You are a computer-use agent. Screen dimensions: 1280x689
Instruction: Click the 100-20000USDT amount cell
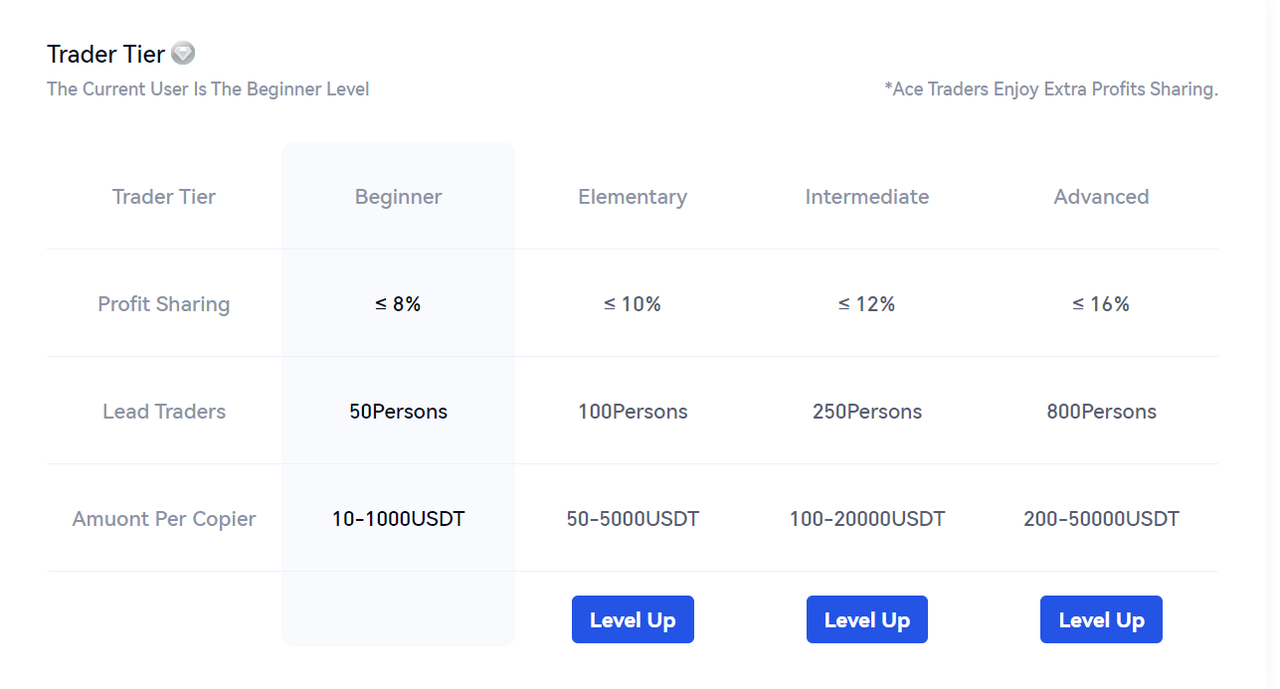pyautogui.click(x=867, y=519)
